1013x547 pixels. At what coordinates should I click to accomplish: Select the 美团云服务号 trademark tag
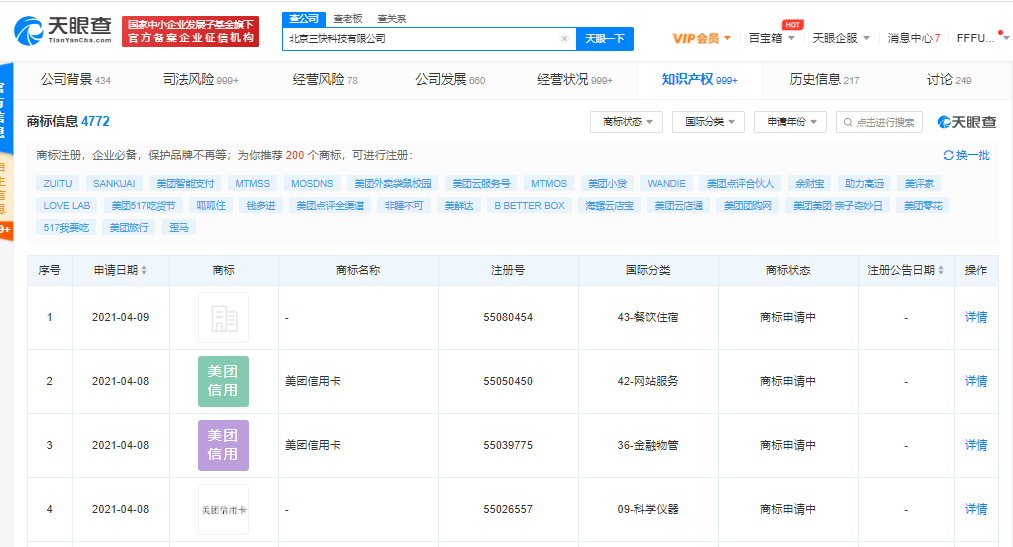coord(481,183)
